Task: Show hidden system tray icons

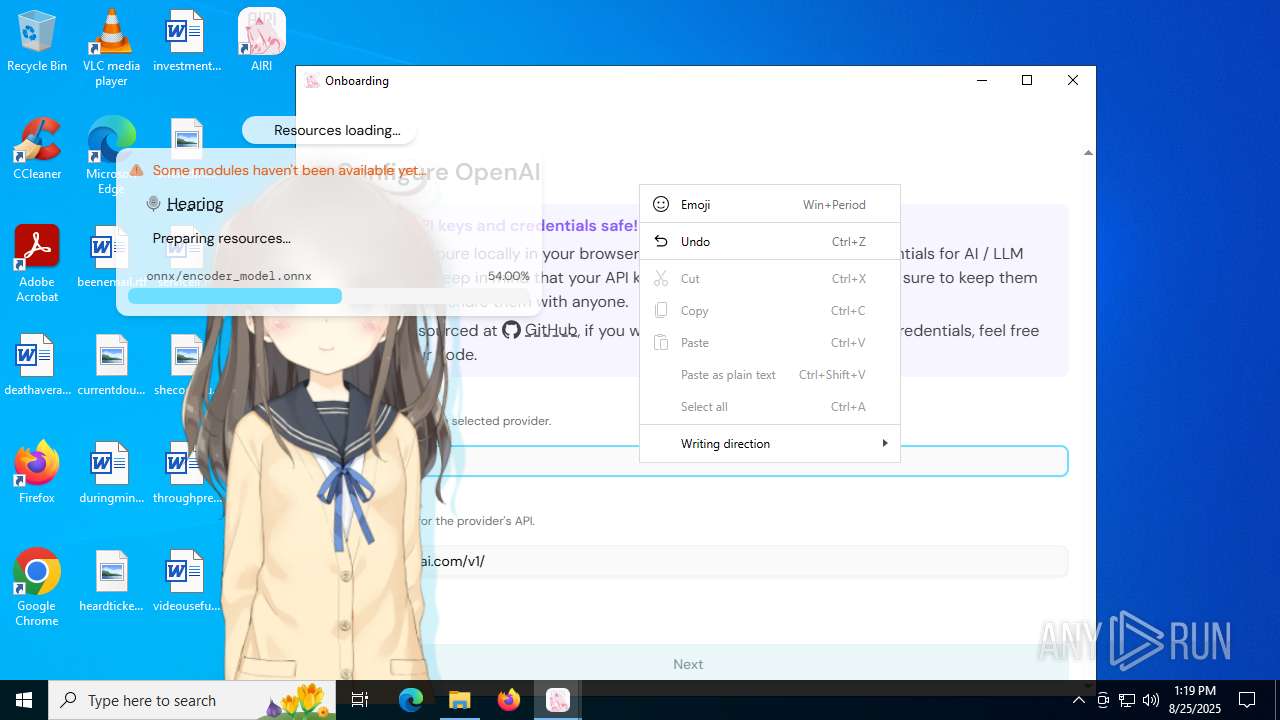Action: click(x=1079, y=700)
